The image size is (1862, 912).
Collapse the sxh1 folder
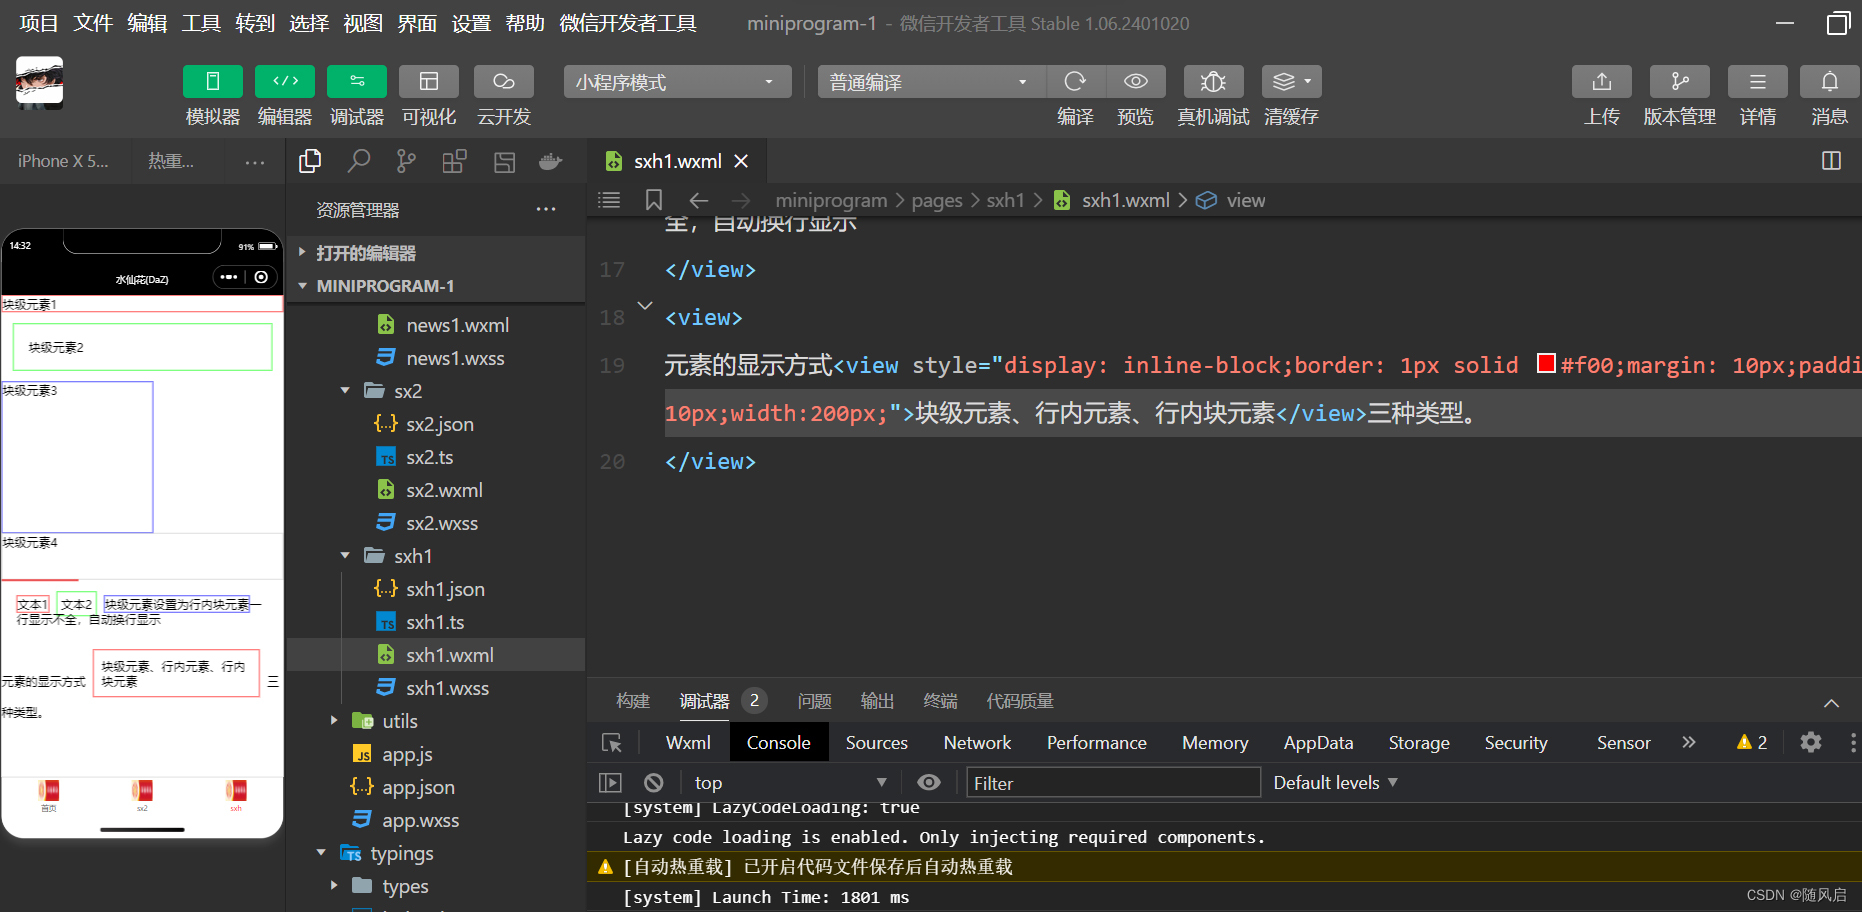click(345, 556)
